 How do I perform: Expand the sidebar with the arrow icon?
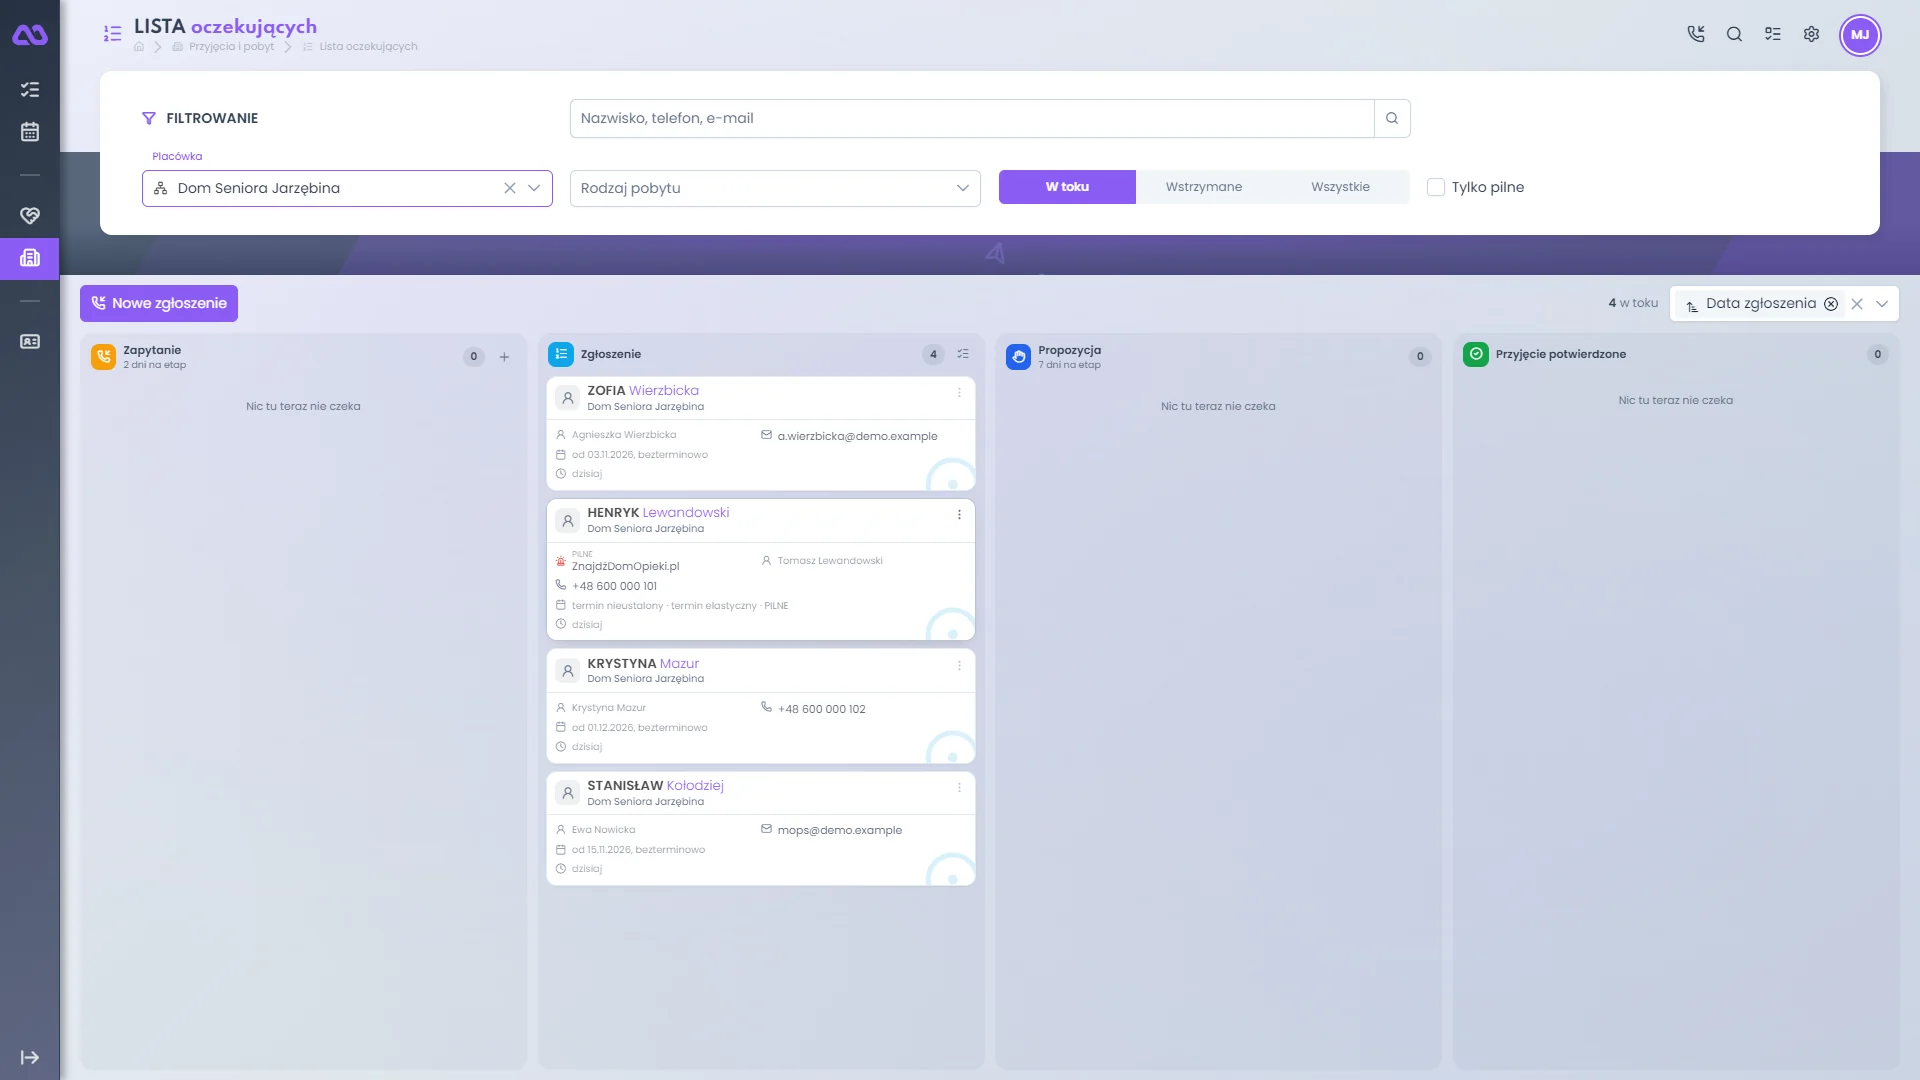coord(30,1057)
